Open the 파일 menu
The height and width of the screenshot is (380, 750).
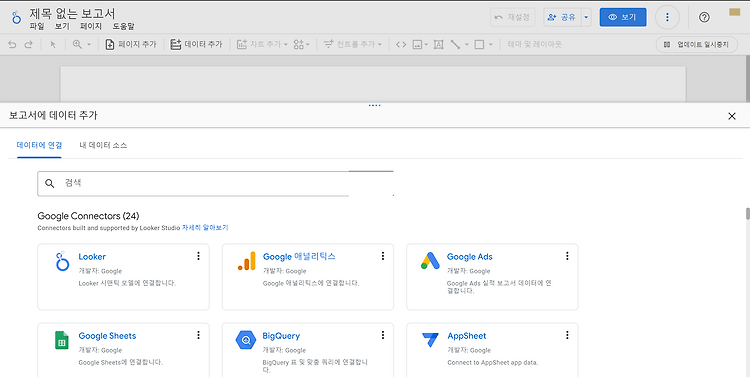click(x=37, y=26)
